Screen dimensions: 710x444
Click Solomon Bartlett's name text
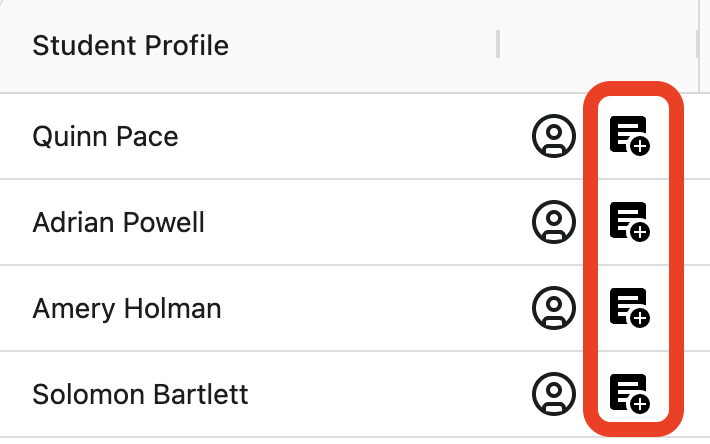[x=140, y=394]
